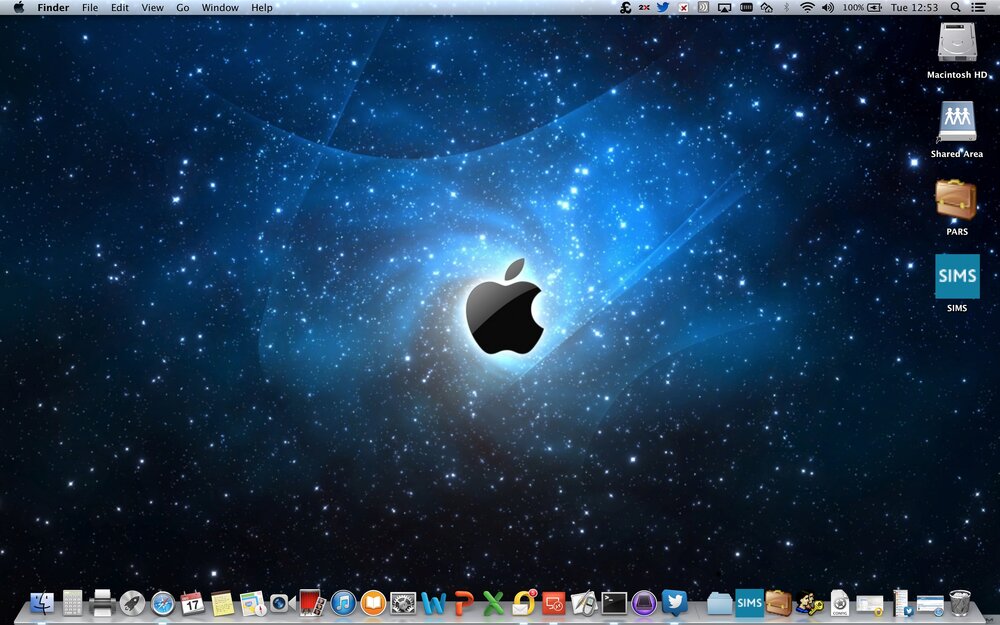Open the battery 100% status menu
The width and height of the screenshot is (1000, 625).
pyautogui.click(x=862, y=8)
